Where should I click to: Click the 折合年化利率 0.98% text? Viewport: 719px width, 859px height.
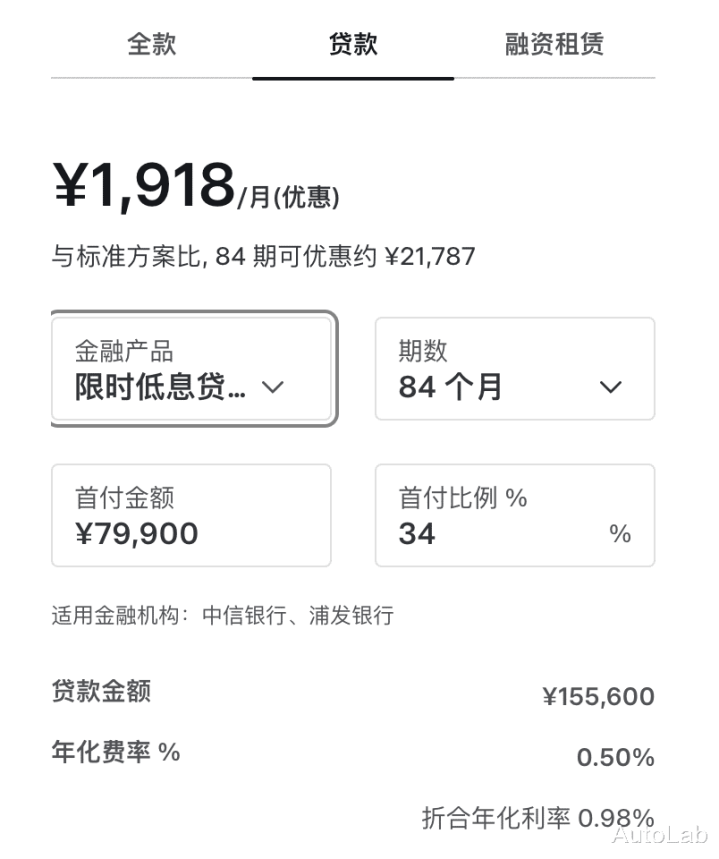tap(537, 817)
